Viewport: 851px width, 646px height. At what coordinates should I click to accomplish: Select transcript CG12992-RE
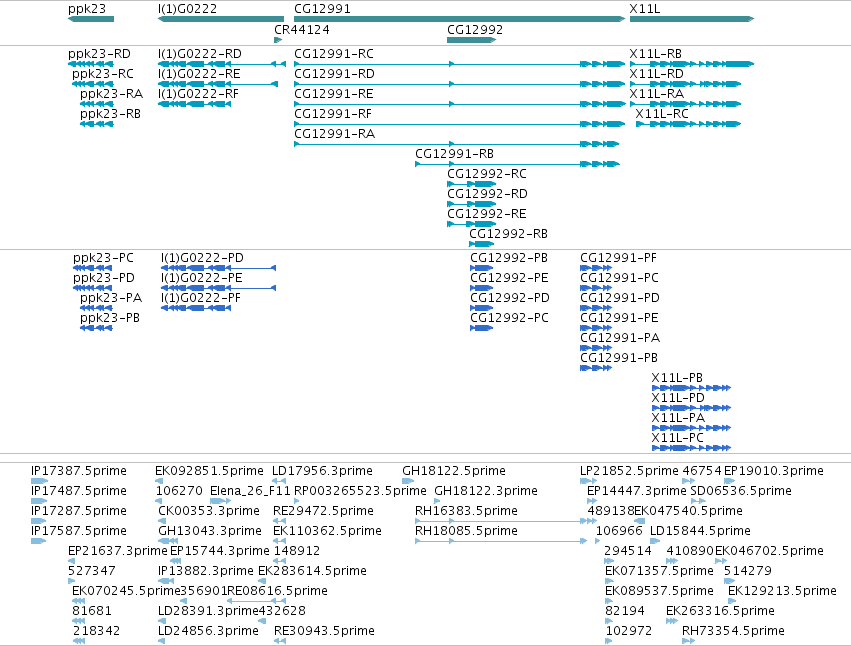[x=487, y=214]
